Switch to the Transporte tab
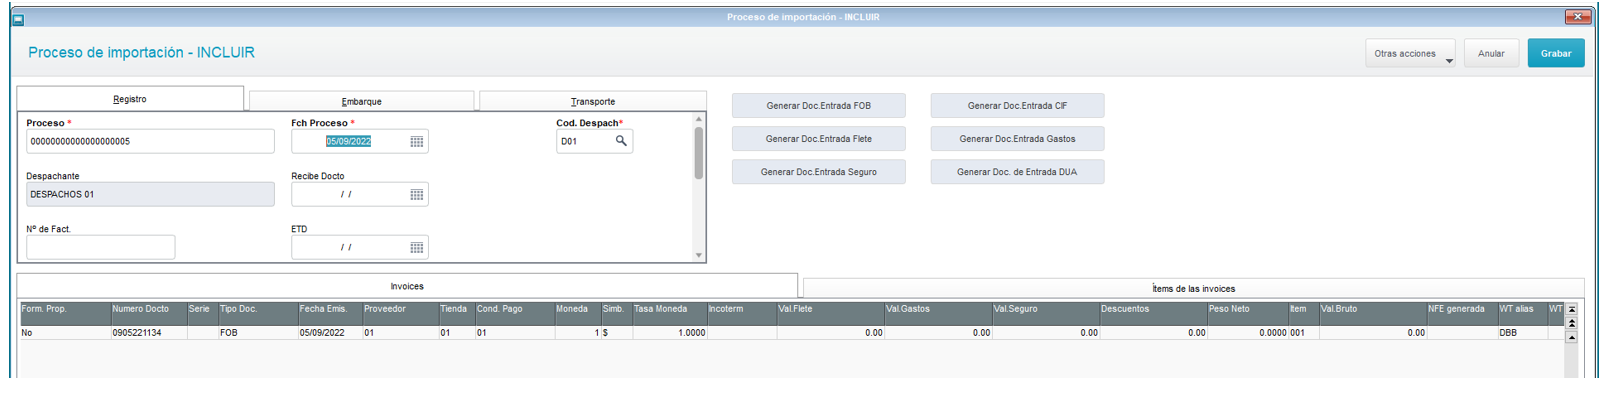The image size is (1599, 394). coord(593,101)
